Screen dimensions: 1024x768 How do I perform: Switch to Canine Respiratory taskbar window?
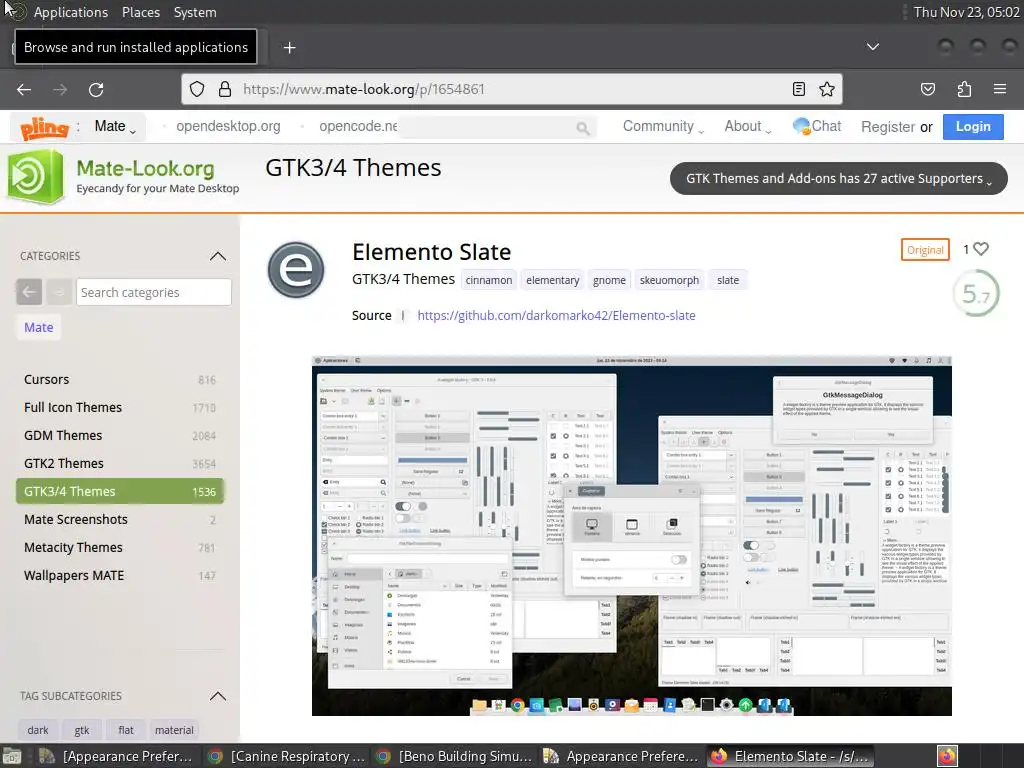[x=285, y=756]
